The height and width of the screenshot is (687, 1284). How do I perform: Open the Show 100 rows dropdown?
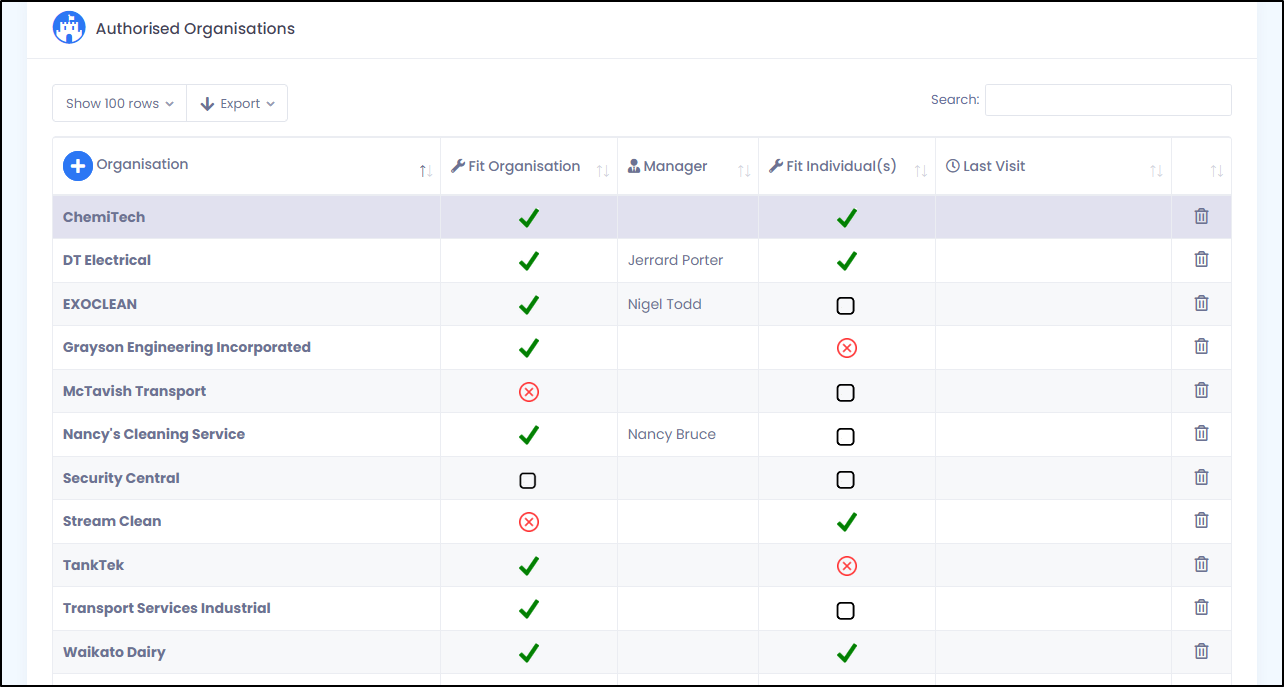click(x=119, y=104)
